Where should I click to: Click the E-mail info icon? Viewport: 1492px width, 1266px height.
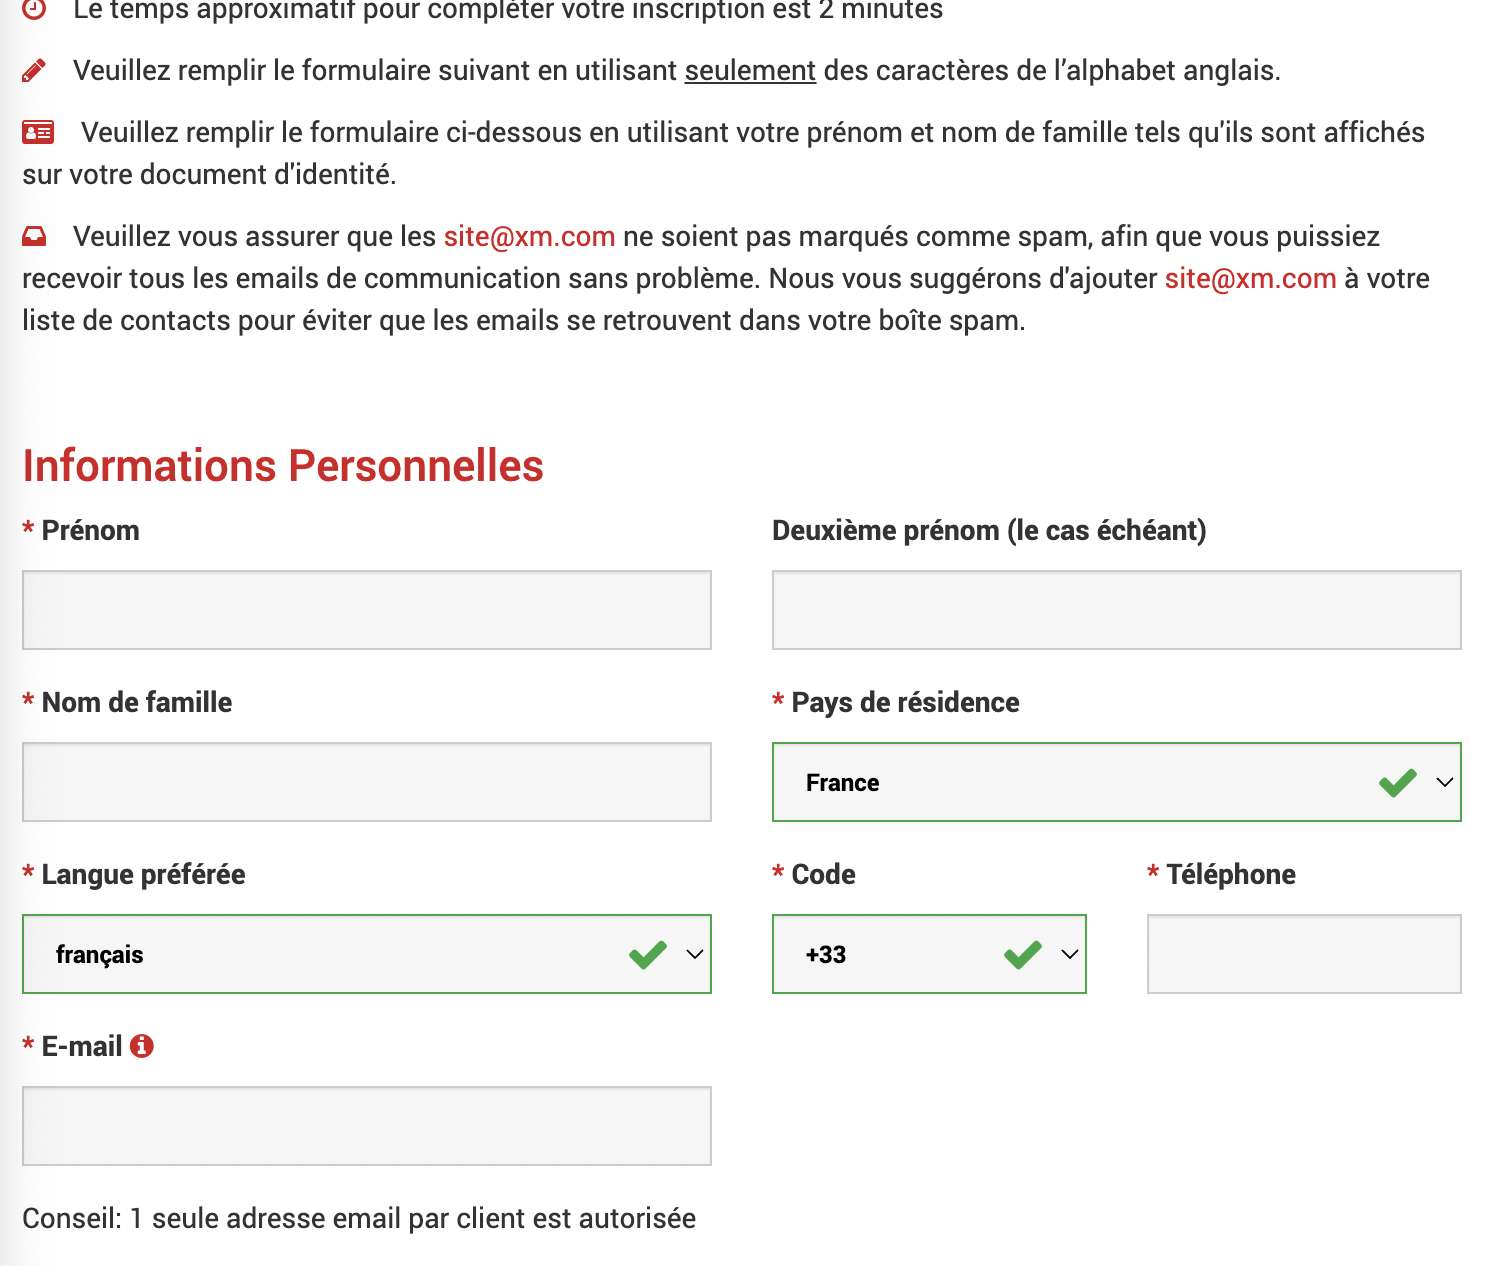tap(142, 1046)
